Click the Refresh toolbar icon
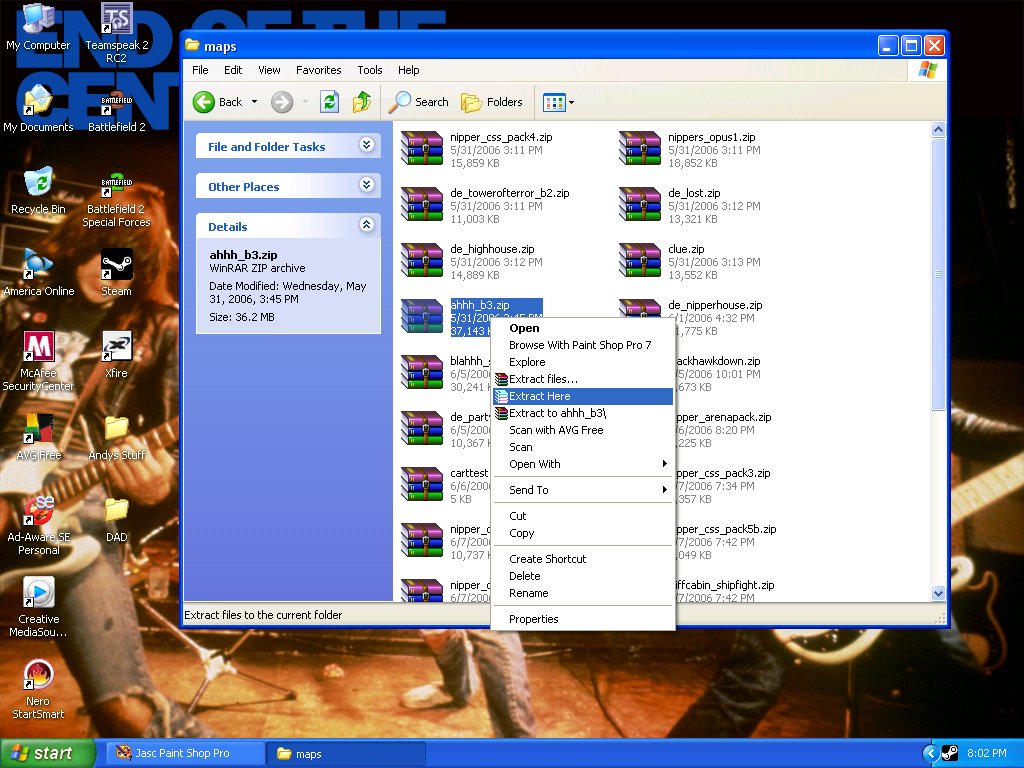1024x768 pixels. click(330, 102)
